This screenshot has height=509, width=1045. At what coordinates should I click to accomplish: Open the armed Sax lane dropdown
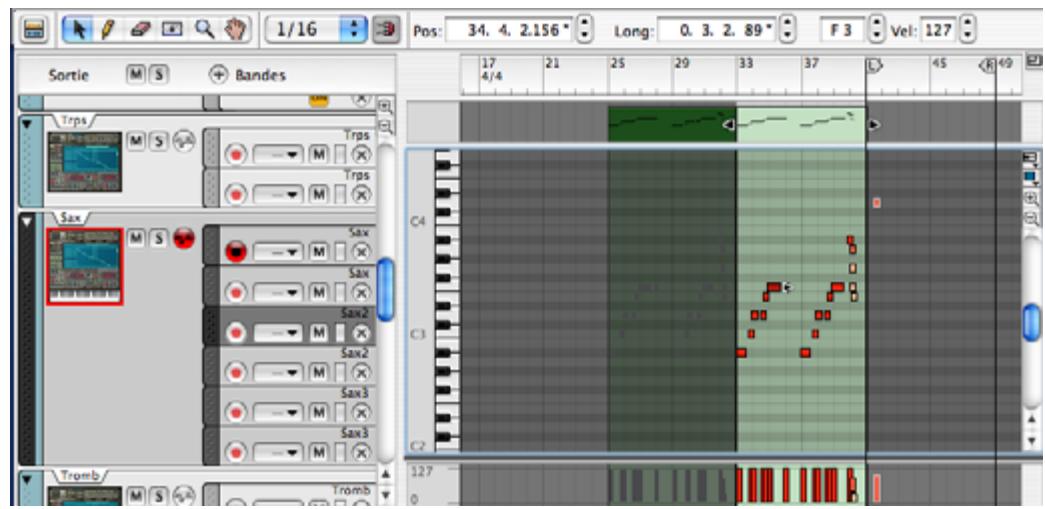(x=278, y=252)
